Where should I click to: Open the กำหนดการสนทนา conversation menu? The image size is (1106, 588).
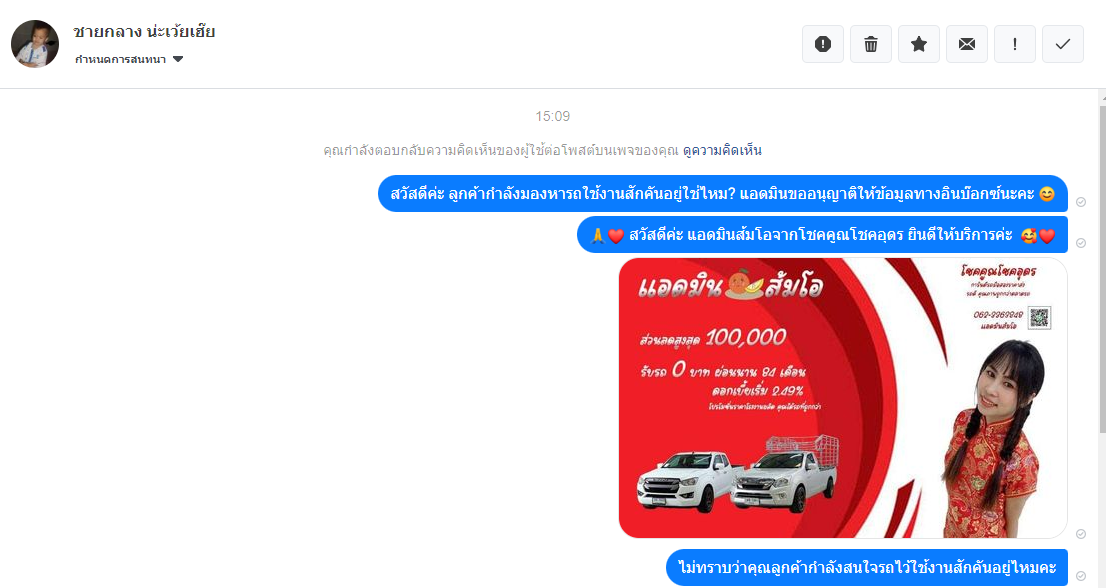[x=128, y=59]
